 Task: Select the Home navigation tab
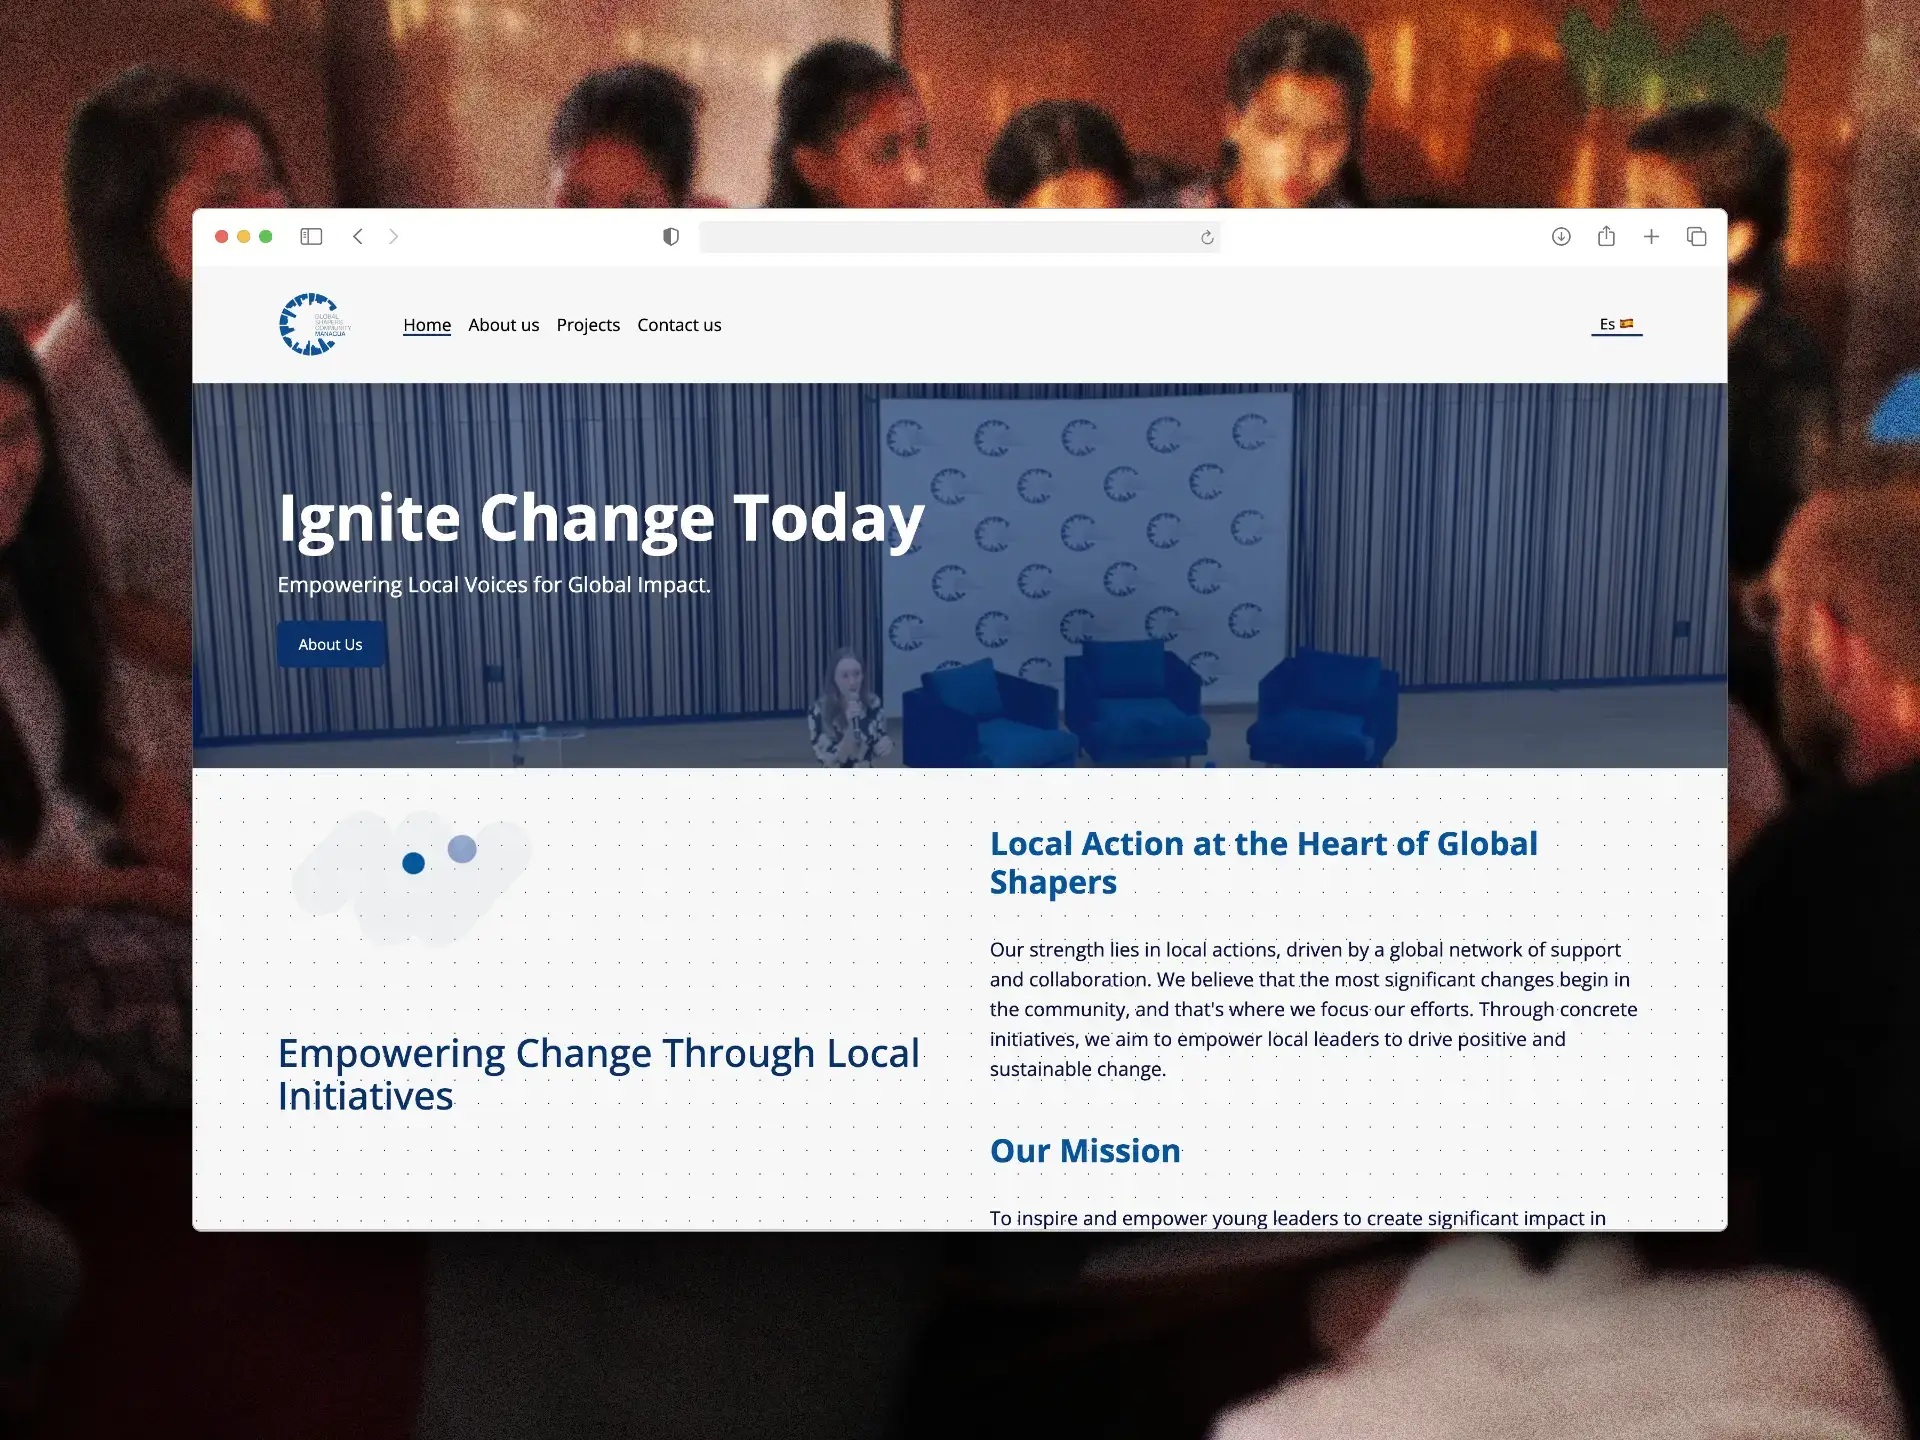[x=428, y=324]
